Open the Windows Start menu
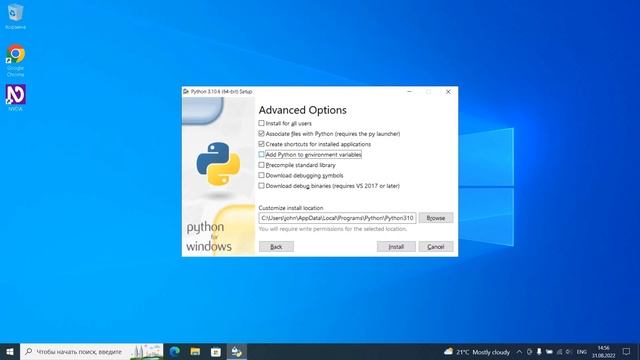The height and width of the screenshot is (360, 640). coord(10,351)
